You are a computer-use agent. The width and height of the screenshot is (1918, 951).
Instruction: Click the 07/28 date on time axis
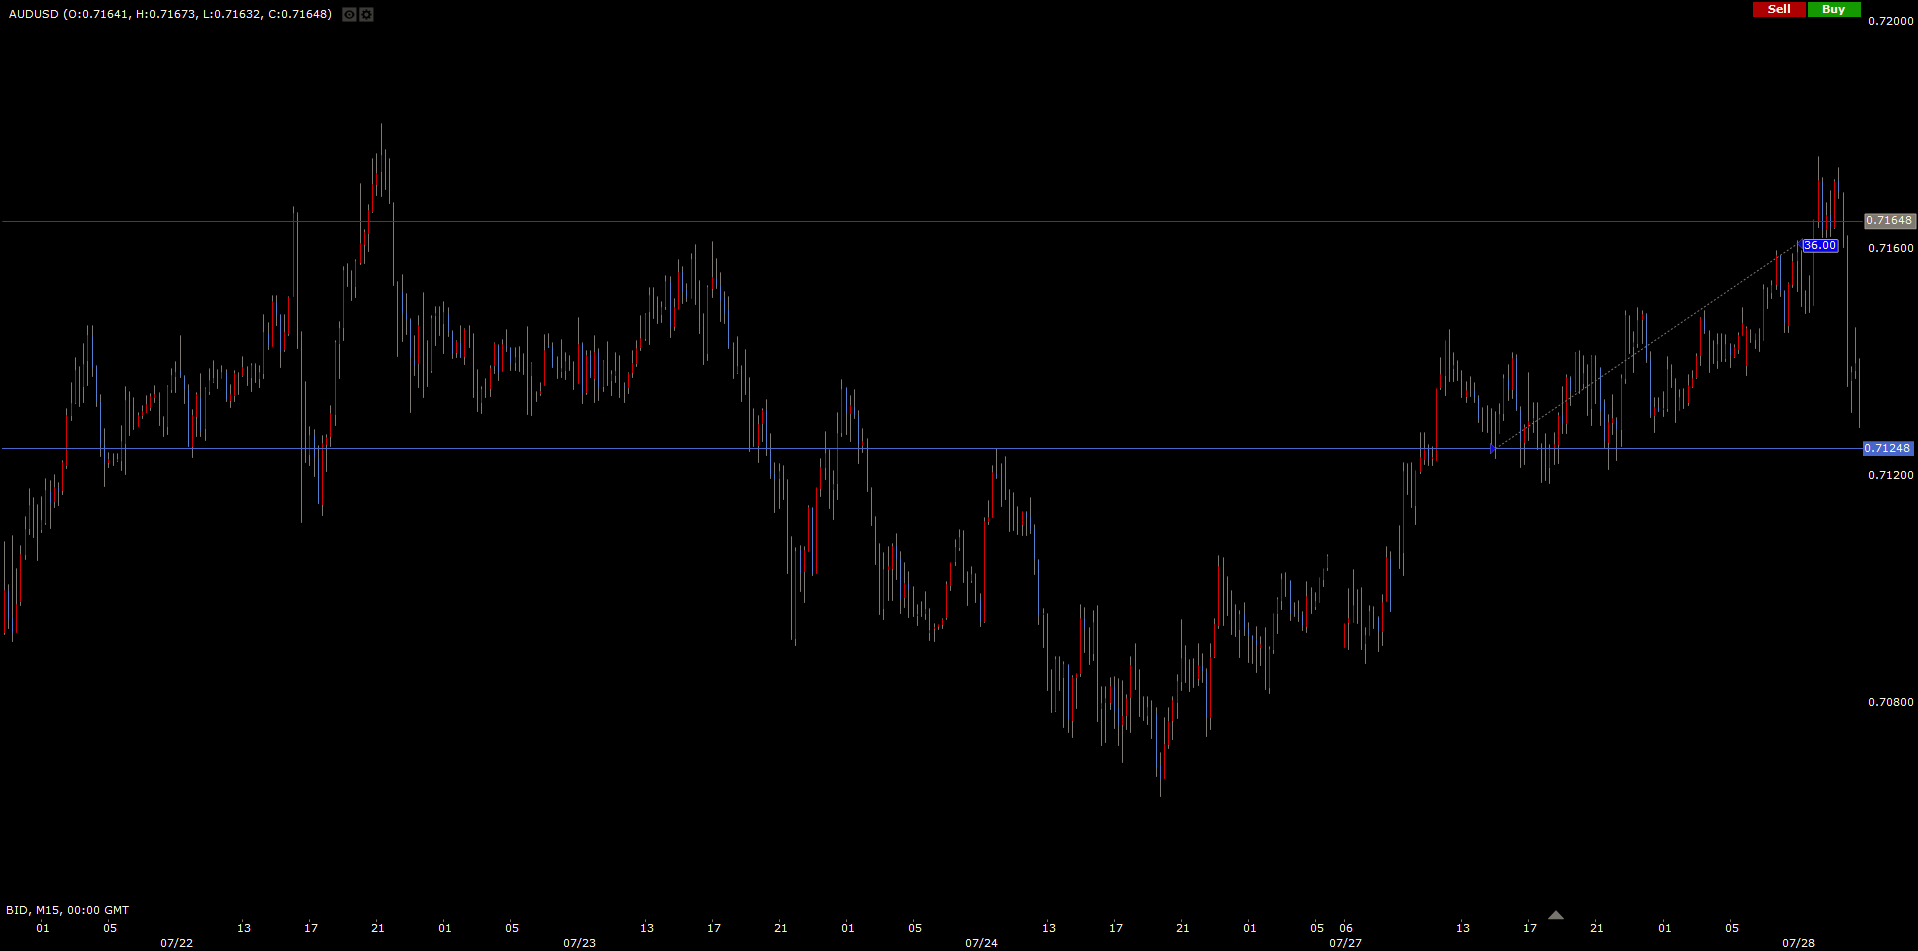[1798, 943]
